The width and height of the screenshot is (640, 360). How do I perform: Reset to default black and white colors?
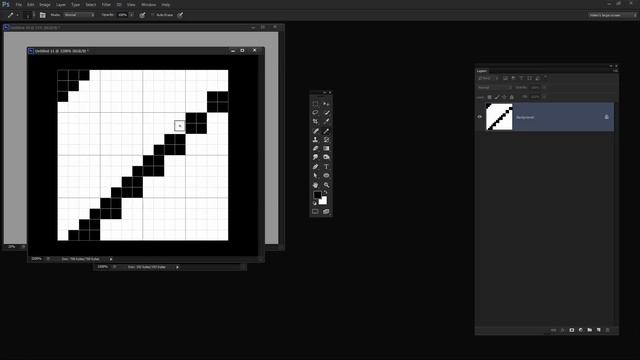(x=315, y=203)
